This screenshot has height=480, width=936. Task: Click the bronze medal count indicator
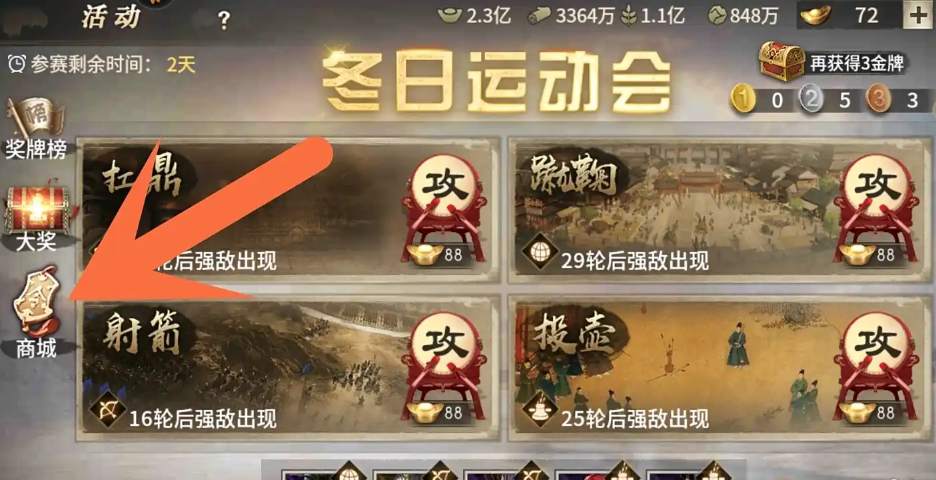pyautogui.click(x=896, y=100)
